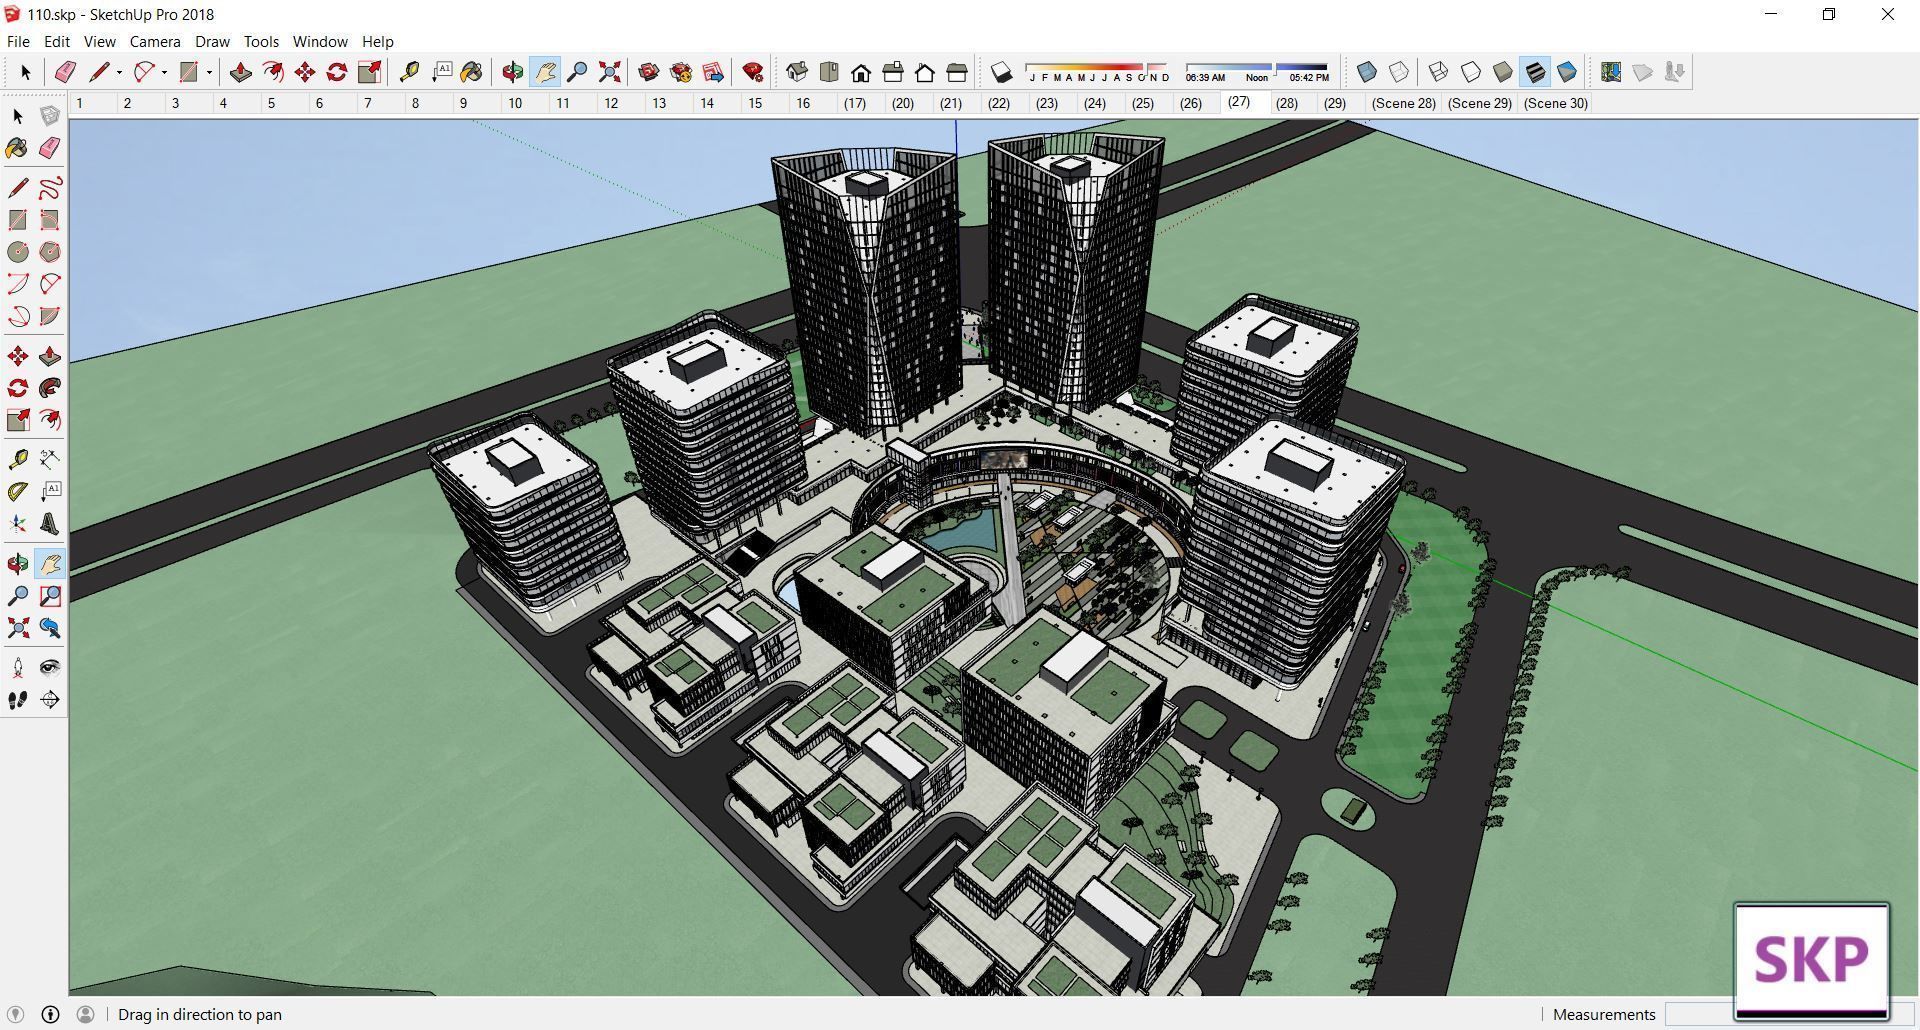Open the File menu

(x=18, y=41)
